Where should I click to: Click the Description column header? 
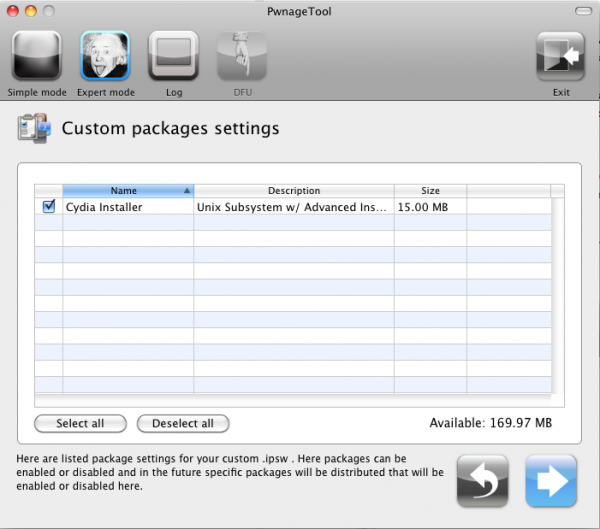[294, 191]
